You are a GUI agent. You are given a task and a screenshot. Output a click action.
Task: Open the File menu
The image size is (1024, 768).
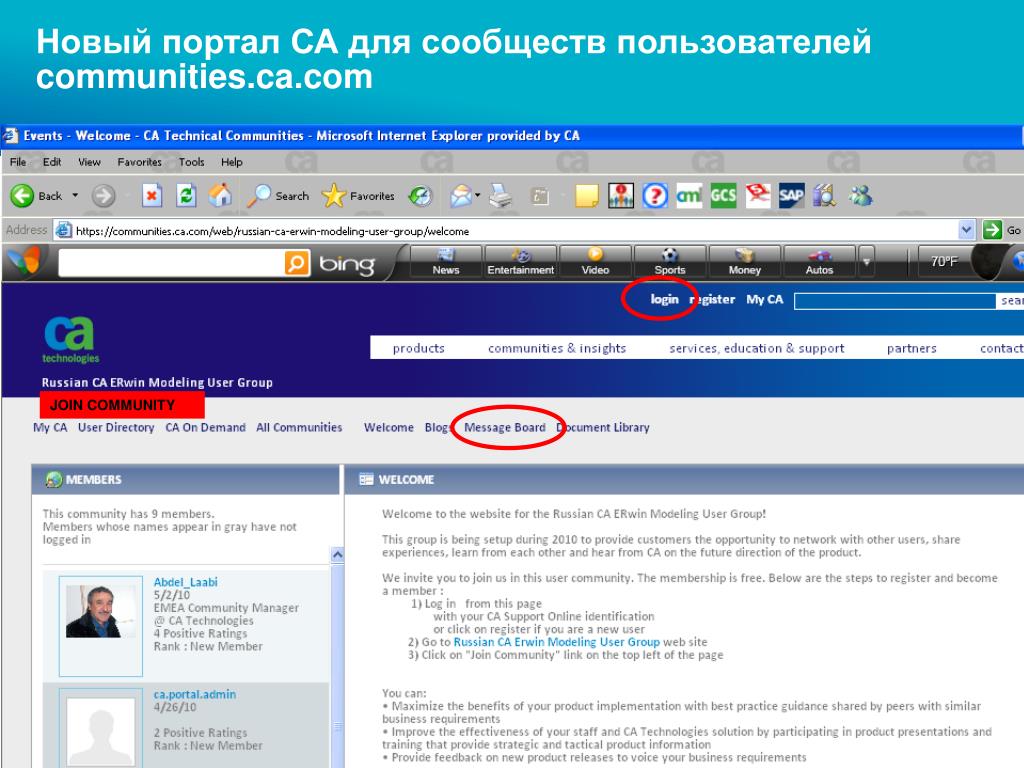coord(18,162)
